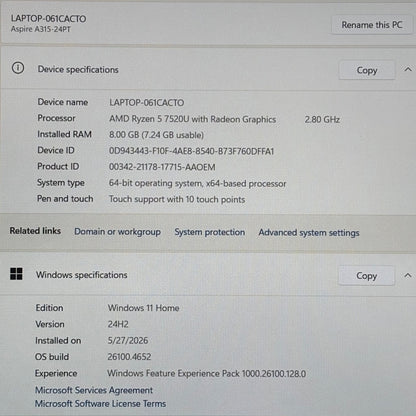The height and width of the screenshot is (416, 416).
Task: Click the Device specifications header row
Action: [x=208, y=69]
